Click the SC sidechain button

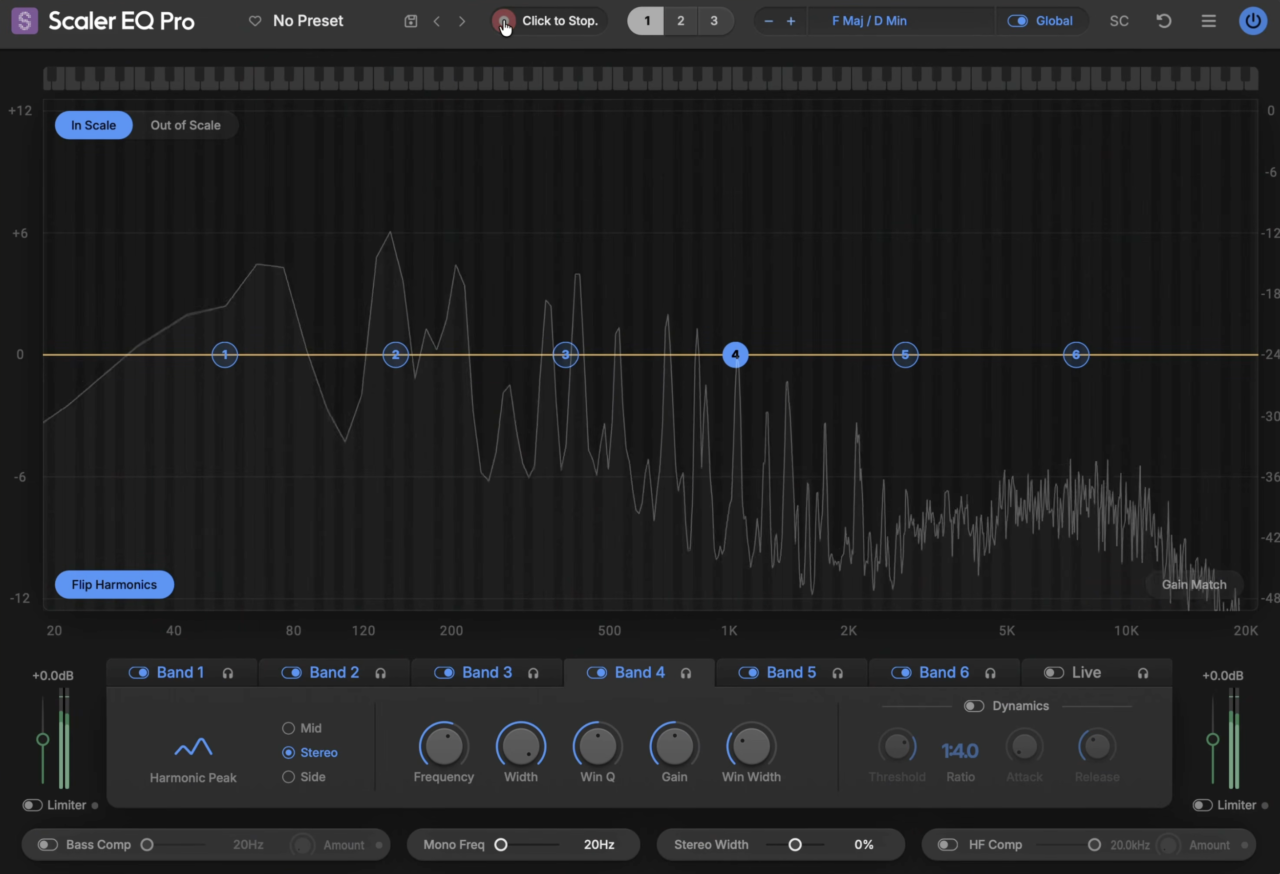[1119, 21]
